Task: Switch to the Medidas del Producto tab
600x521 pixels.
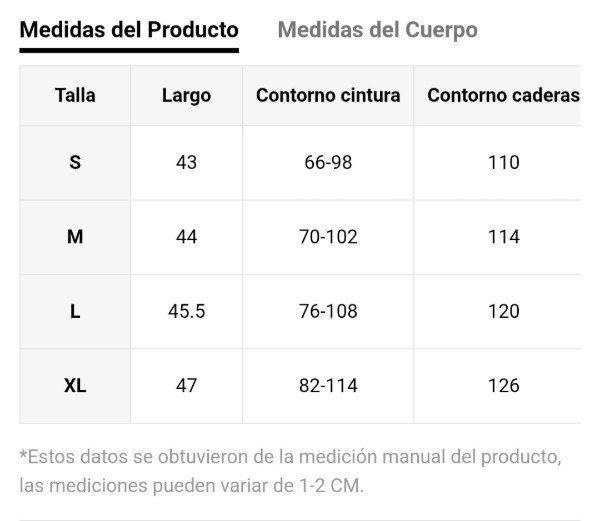Action: [129, 30]
